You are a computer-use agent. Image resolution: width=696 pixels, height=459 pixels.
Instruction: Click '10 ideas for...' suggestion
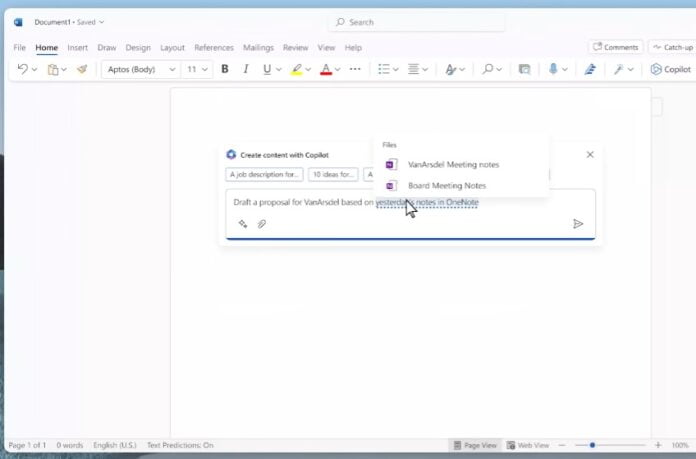[333, 174]
